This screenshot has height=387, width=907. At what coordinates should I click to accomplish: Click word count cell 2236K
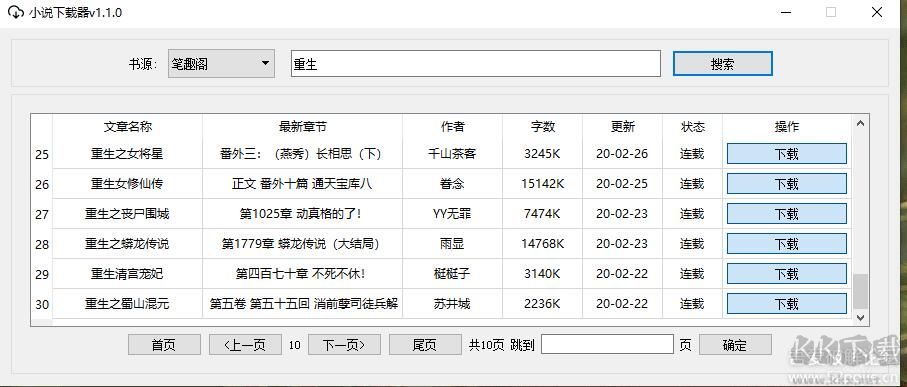[x=543, y=304]
